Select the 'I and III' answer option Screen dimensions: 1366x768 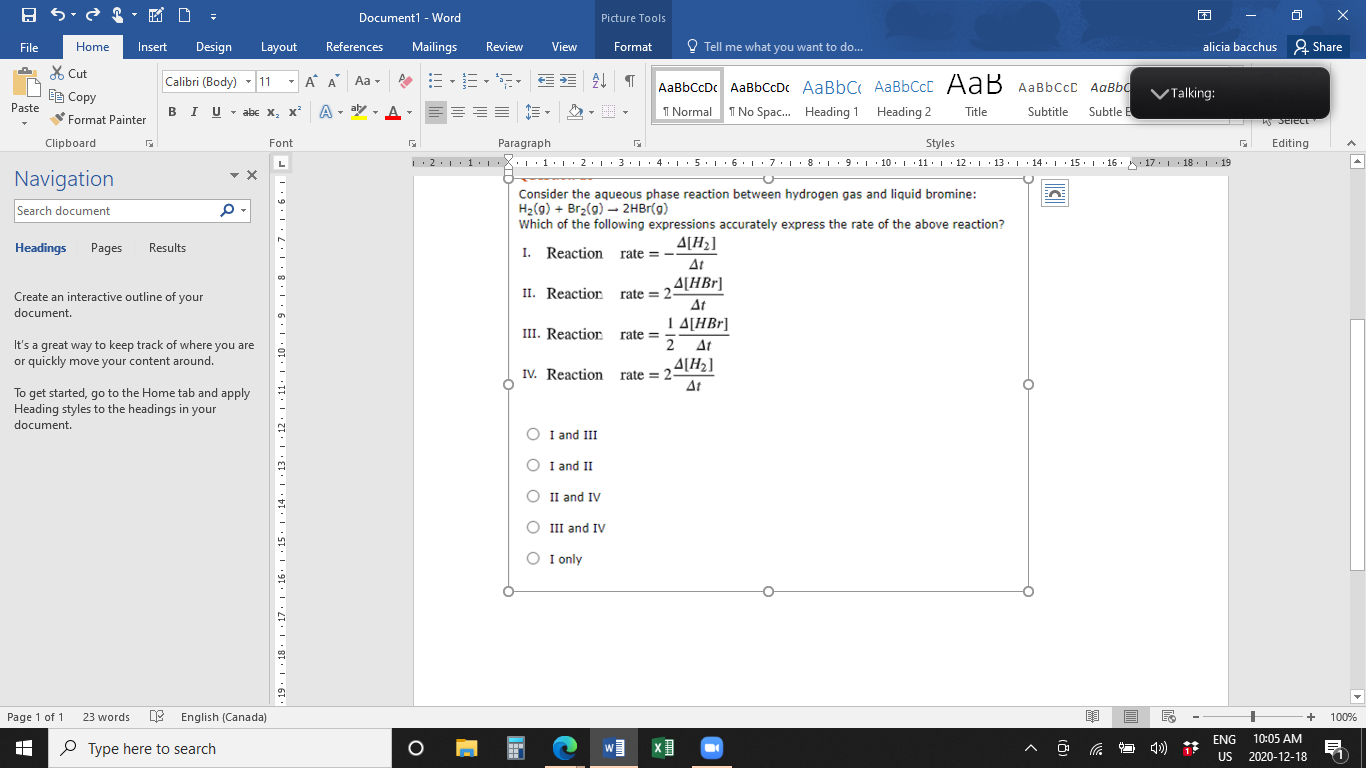533,434
